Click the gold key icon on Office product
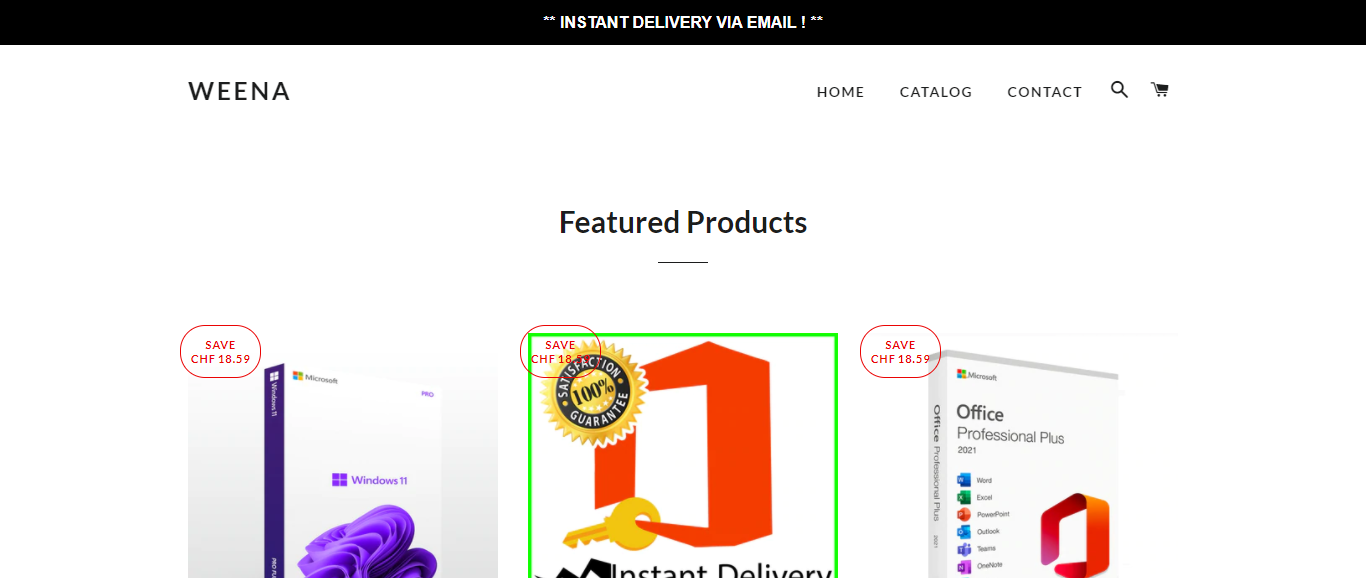1366x578 pixels. (611, 524)
